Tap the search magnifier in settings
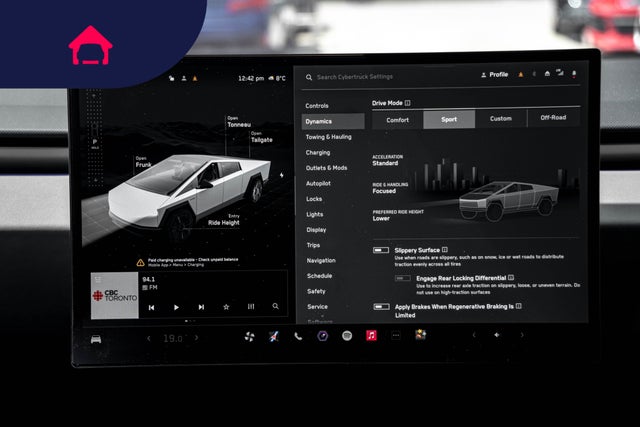Image resolution: width=640 pixels, height=427 pixels. (x=309, y=77)
